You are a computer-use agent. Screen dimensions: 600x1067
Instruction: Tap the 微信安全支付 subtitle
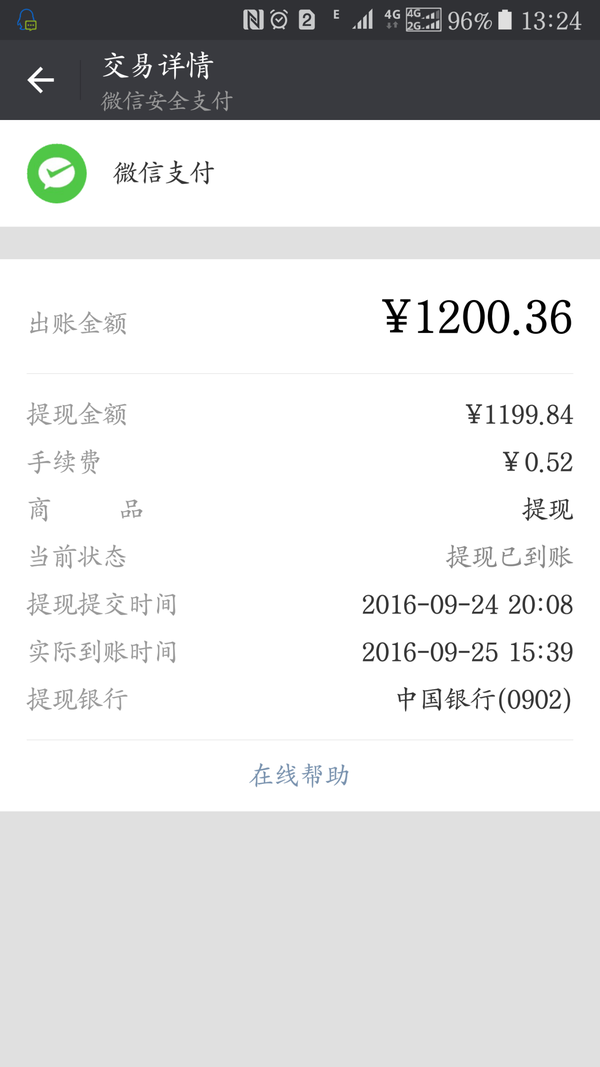[x=167, y=101]
